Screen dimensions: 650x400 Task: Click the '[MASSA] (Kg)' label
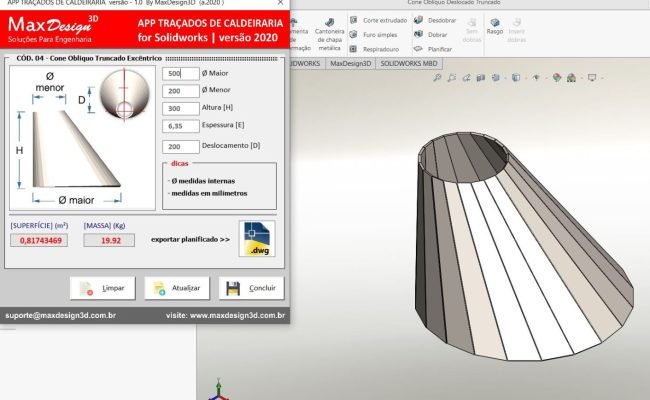[x=104, y=225]
